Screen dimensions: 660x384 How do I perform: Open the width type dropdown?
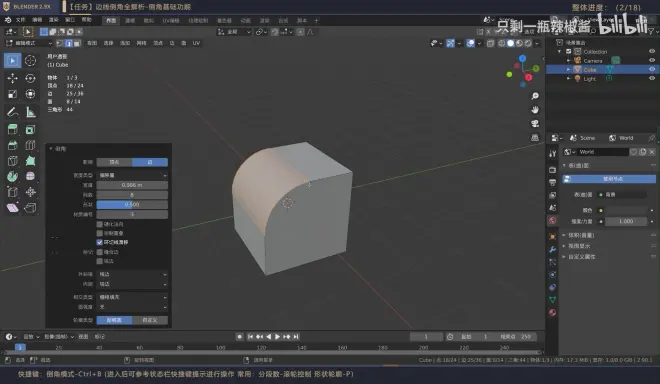coord(132,175)
